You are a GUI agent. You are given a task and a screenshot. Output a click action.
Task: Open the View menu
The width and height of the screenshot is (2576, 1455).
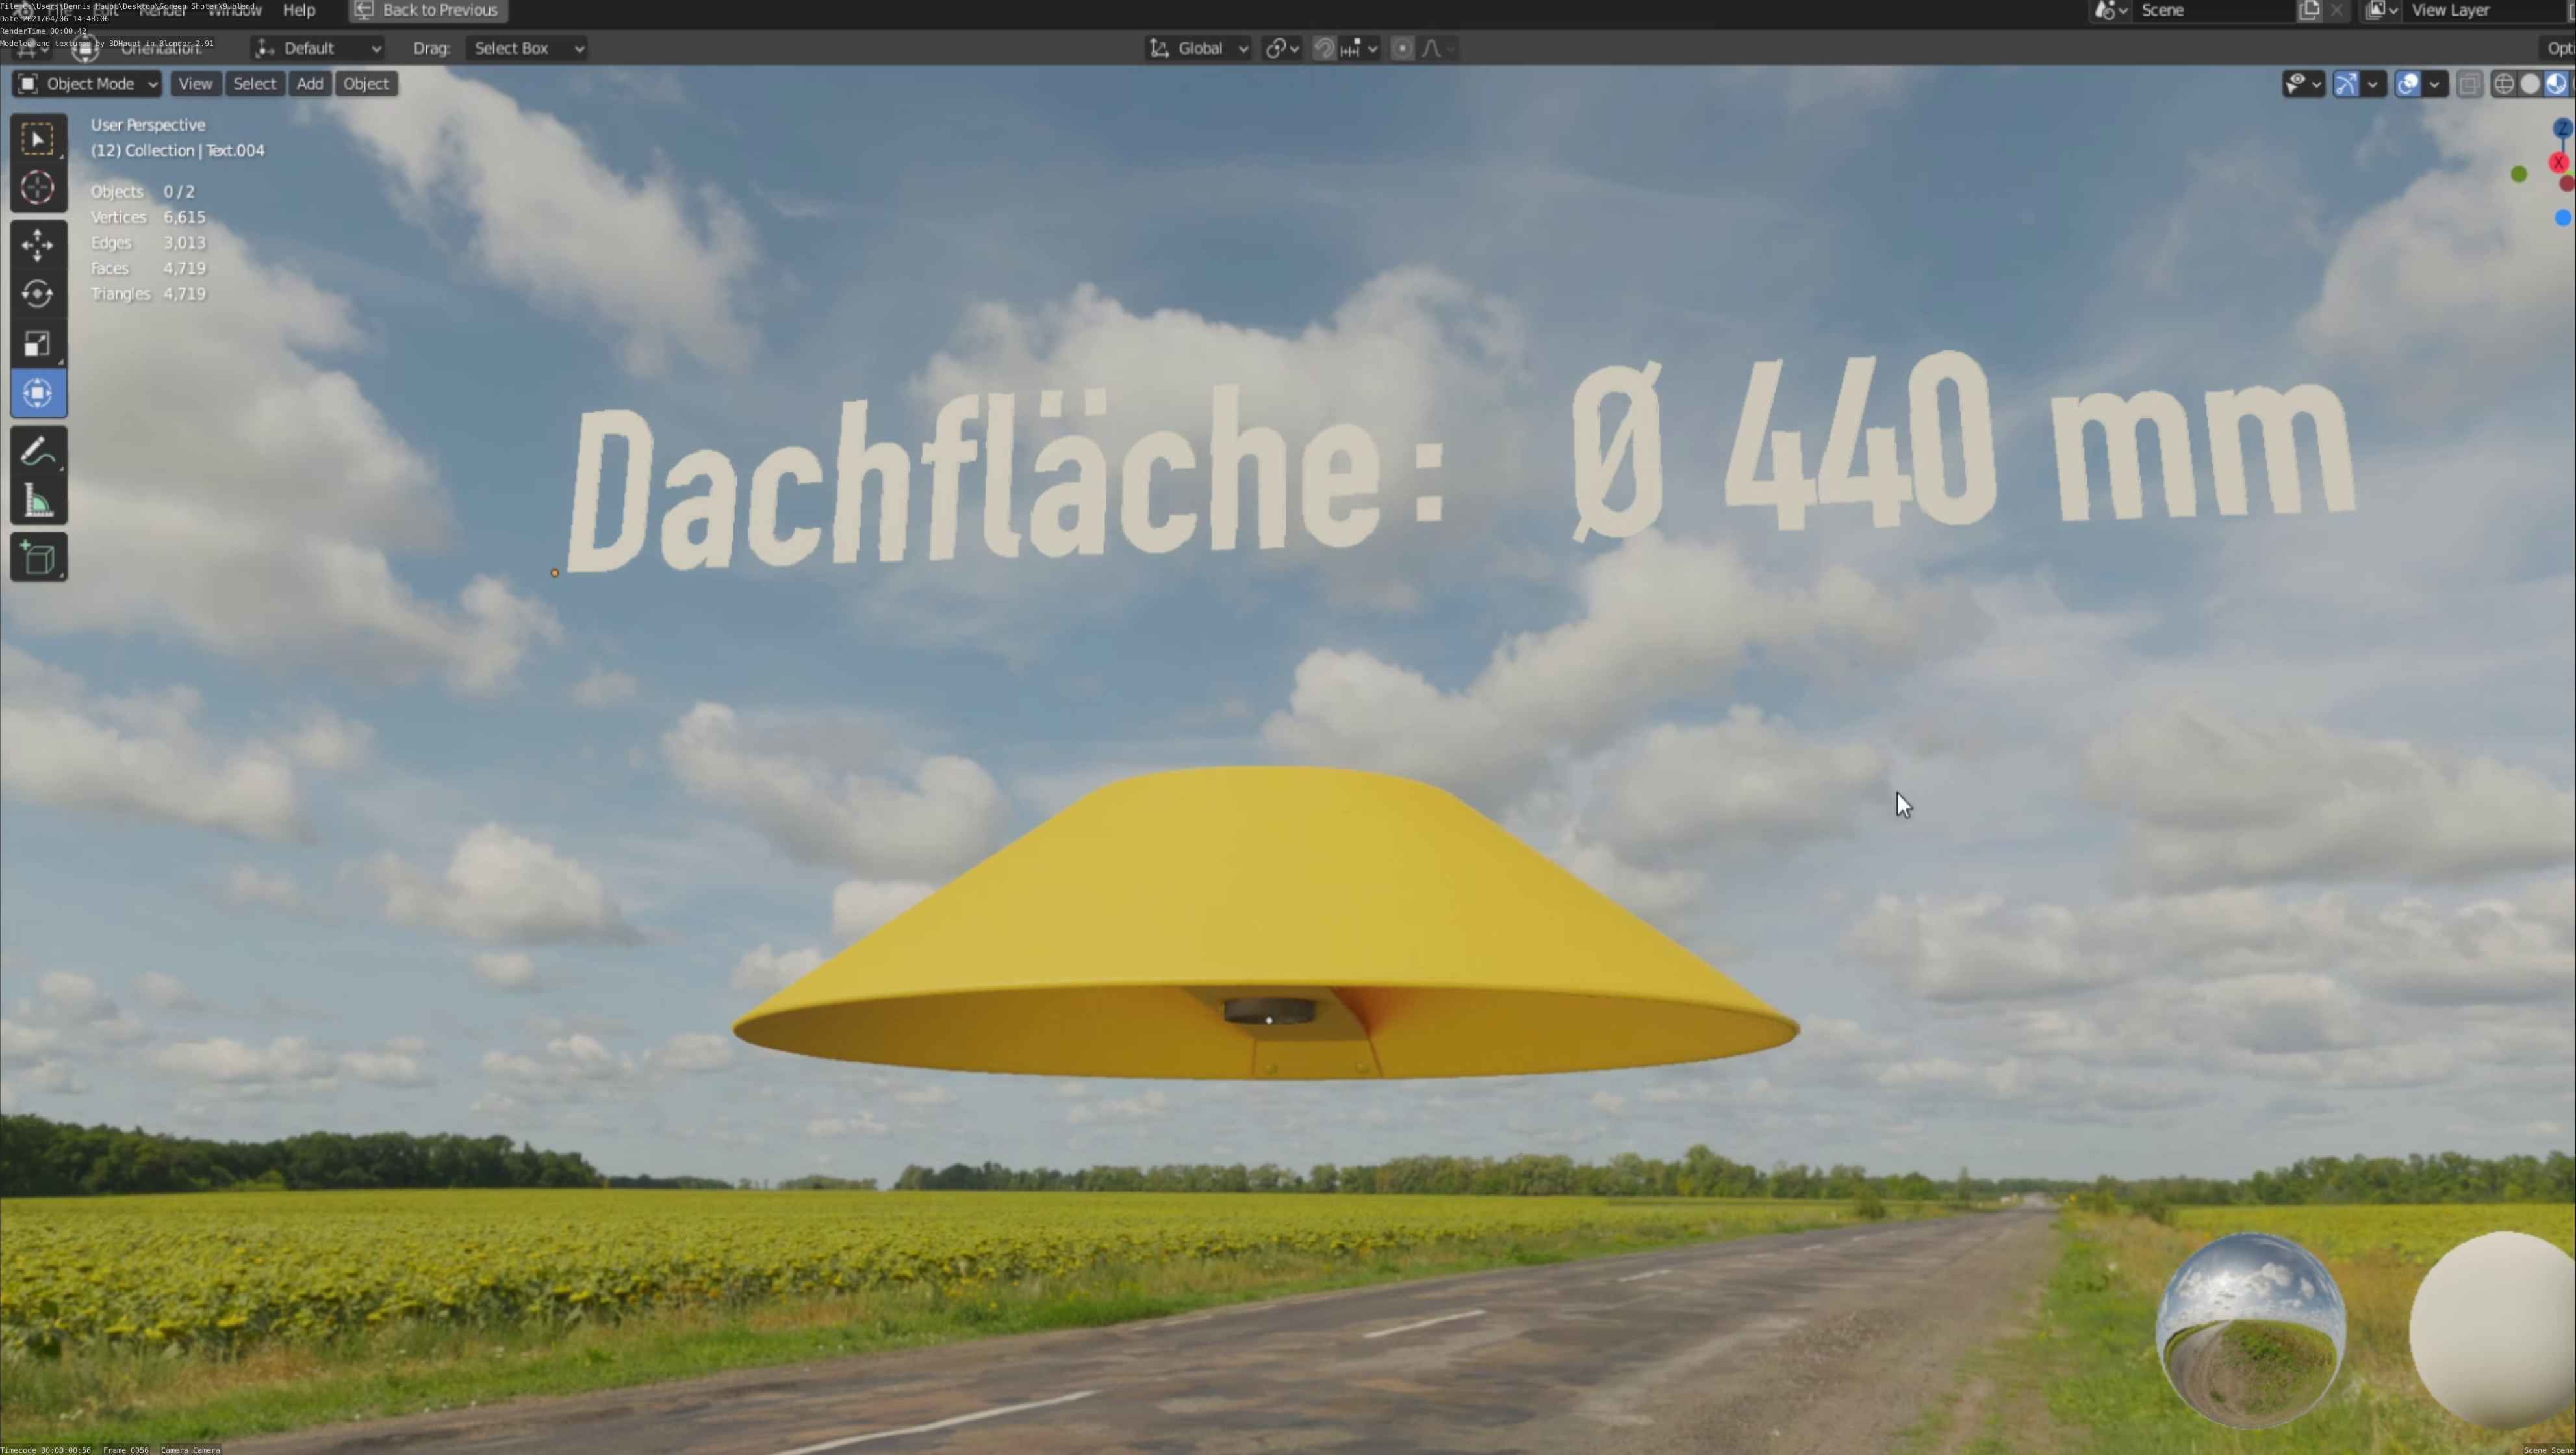195,84
